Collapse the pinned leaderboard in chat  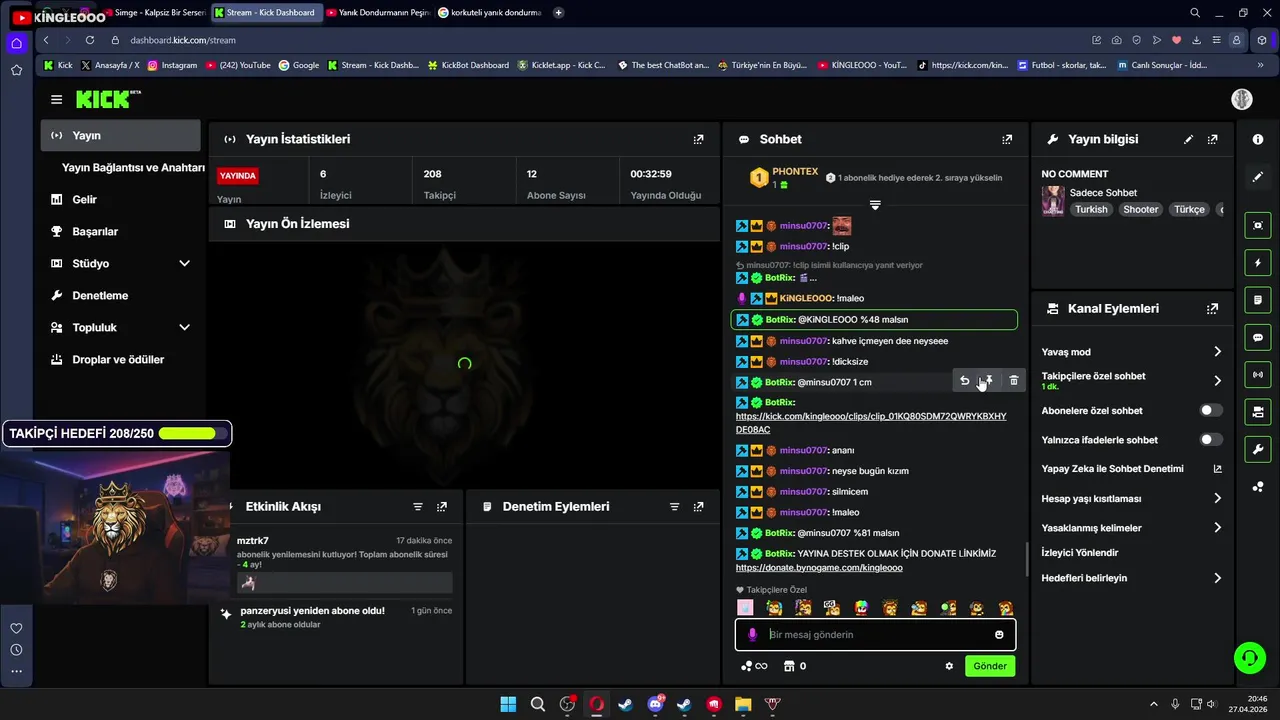pyautogui.click(x=875, y=205)
